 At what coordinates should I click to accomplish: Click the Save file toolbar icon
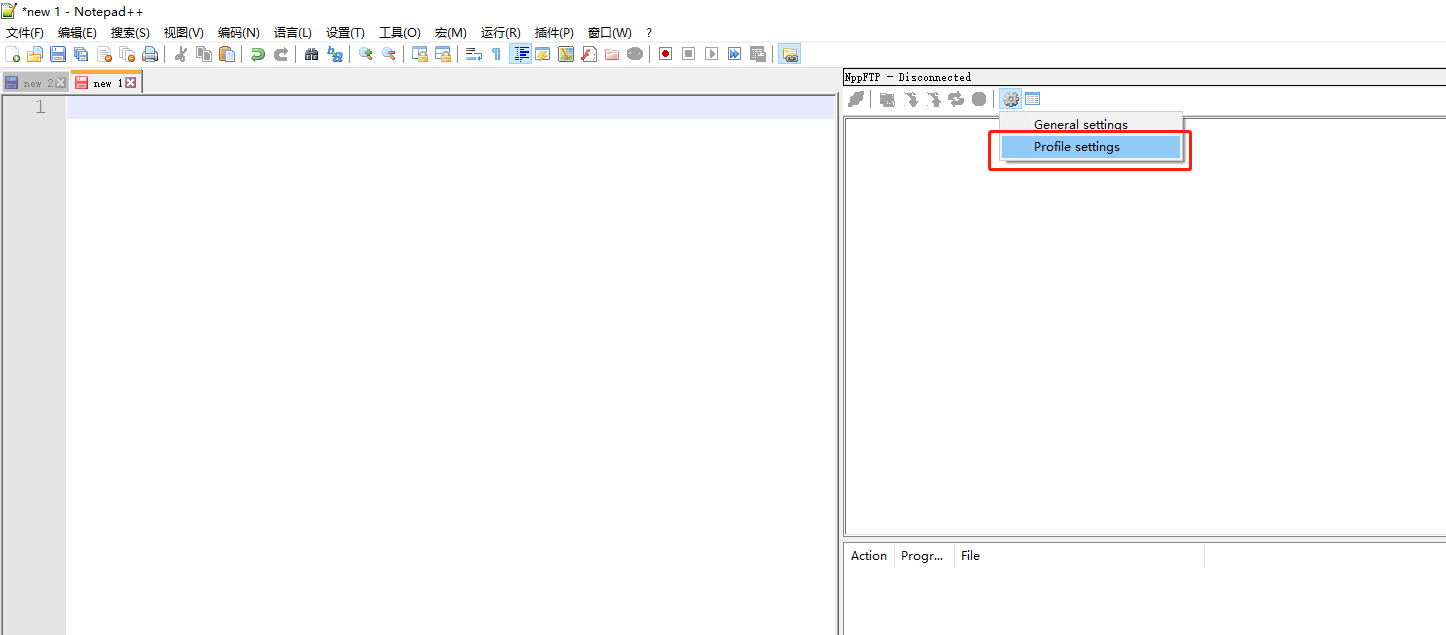pyautogui.click(x=58, y=54)
